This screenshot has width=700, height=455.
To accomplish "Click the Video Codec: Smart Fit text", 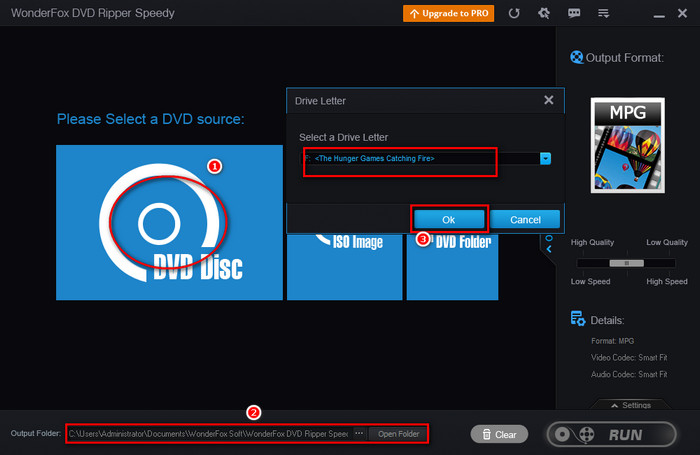I will [x=629, y=358].
